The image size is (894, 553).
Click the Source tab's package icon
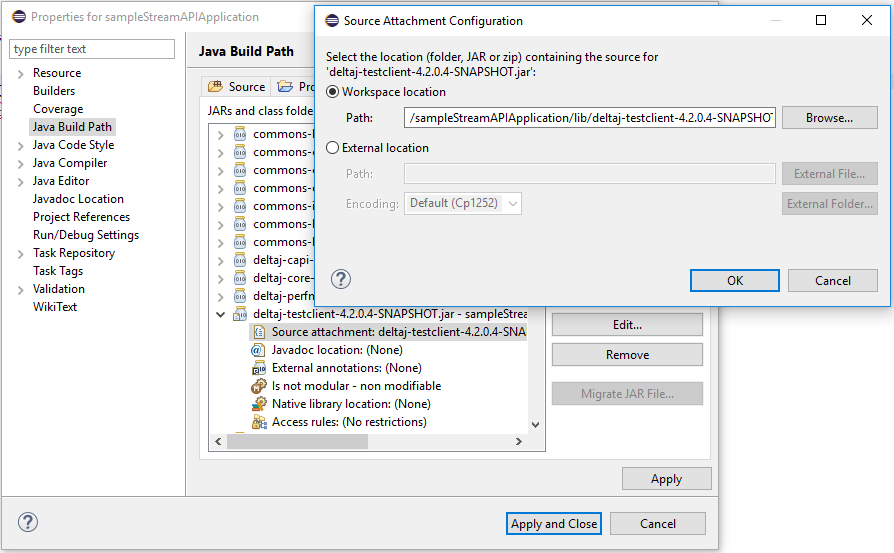[x=215, y=87]
